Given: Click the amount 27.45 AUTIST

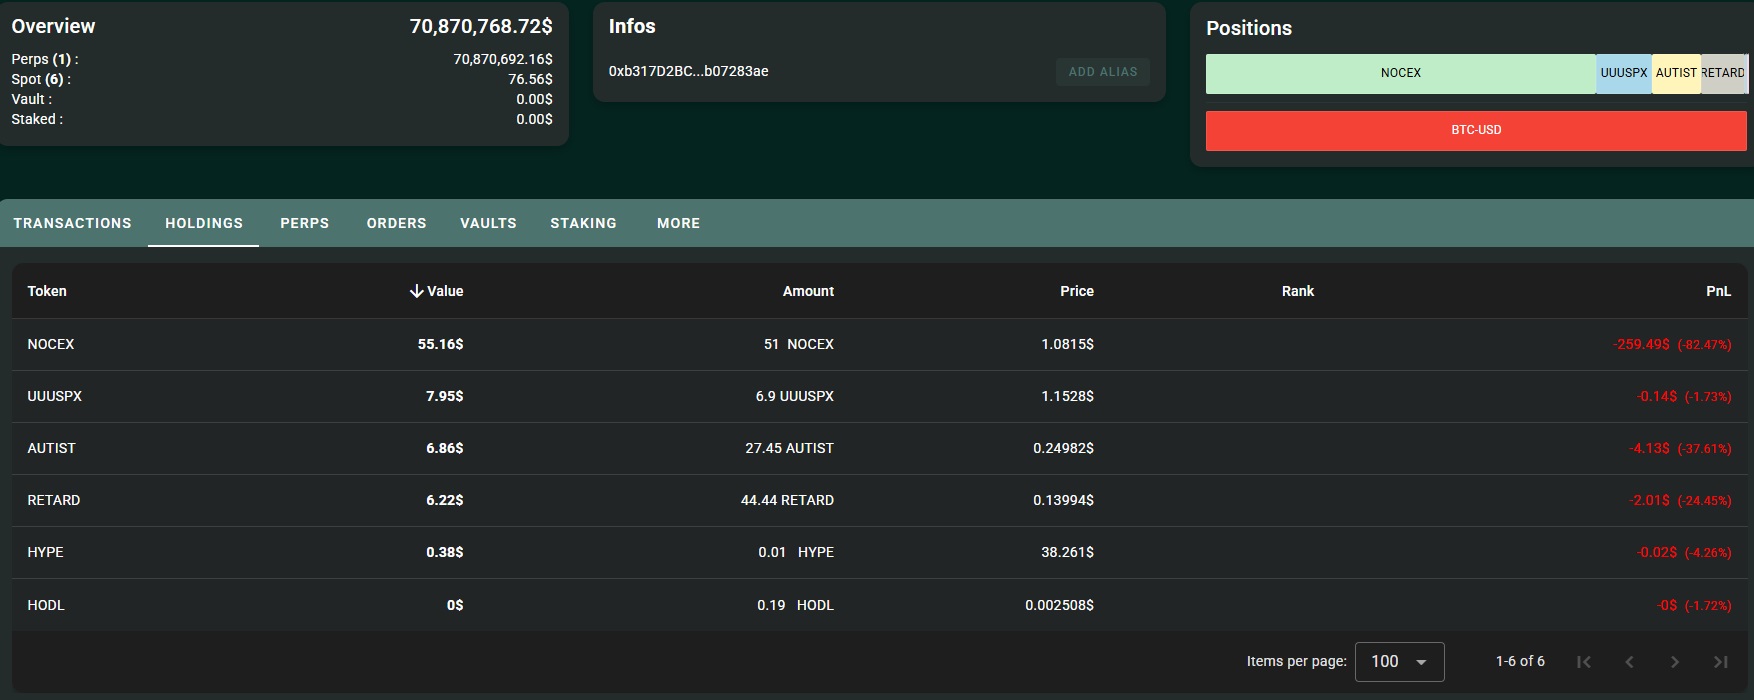Looking at the screenshot, I should [x=789, y=448].
